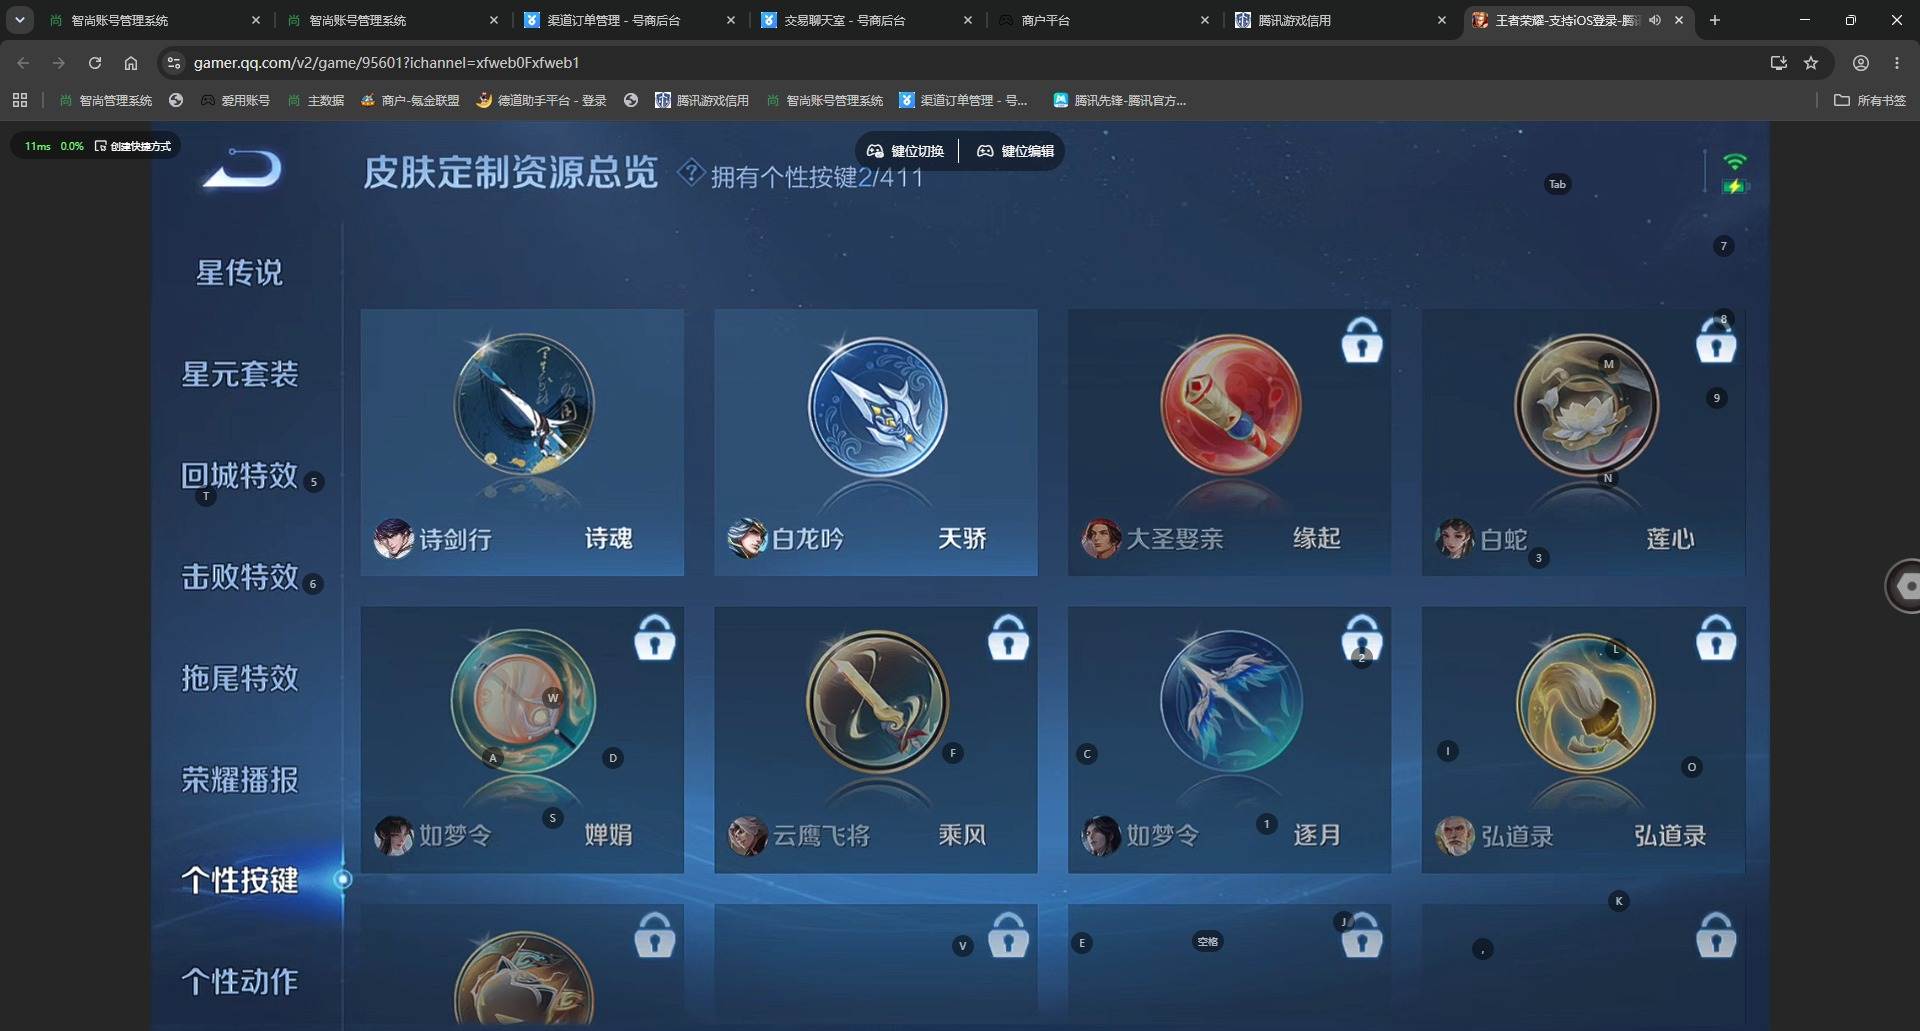The height and width of the screenshot is (1031, 1920).
Task: Click the 弘道录 hero avatar
Action: pyautogui.click(x=1455, y=835)
